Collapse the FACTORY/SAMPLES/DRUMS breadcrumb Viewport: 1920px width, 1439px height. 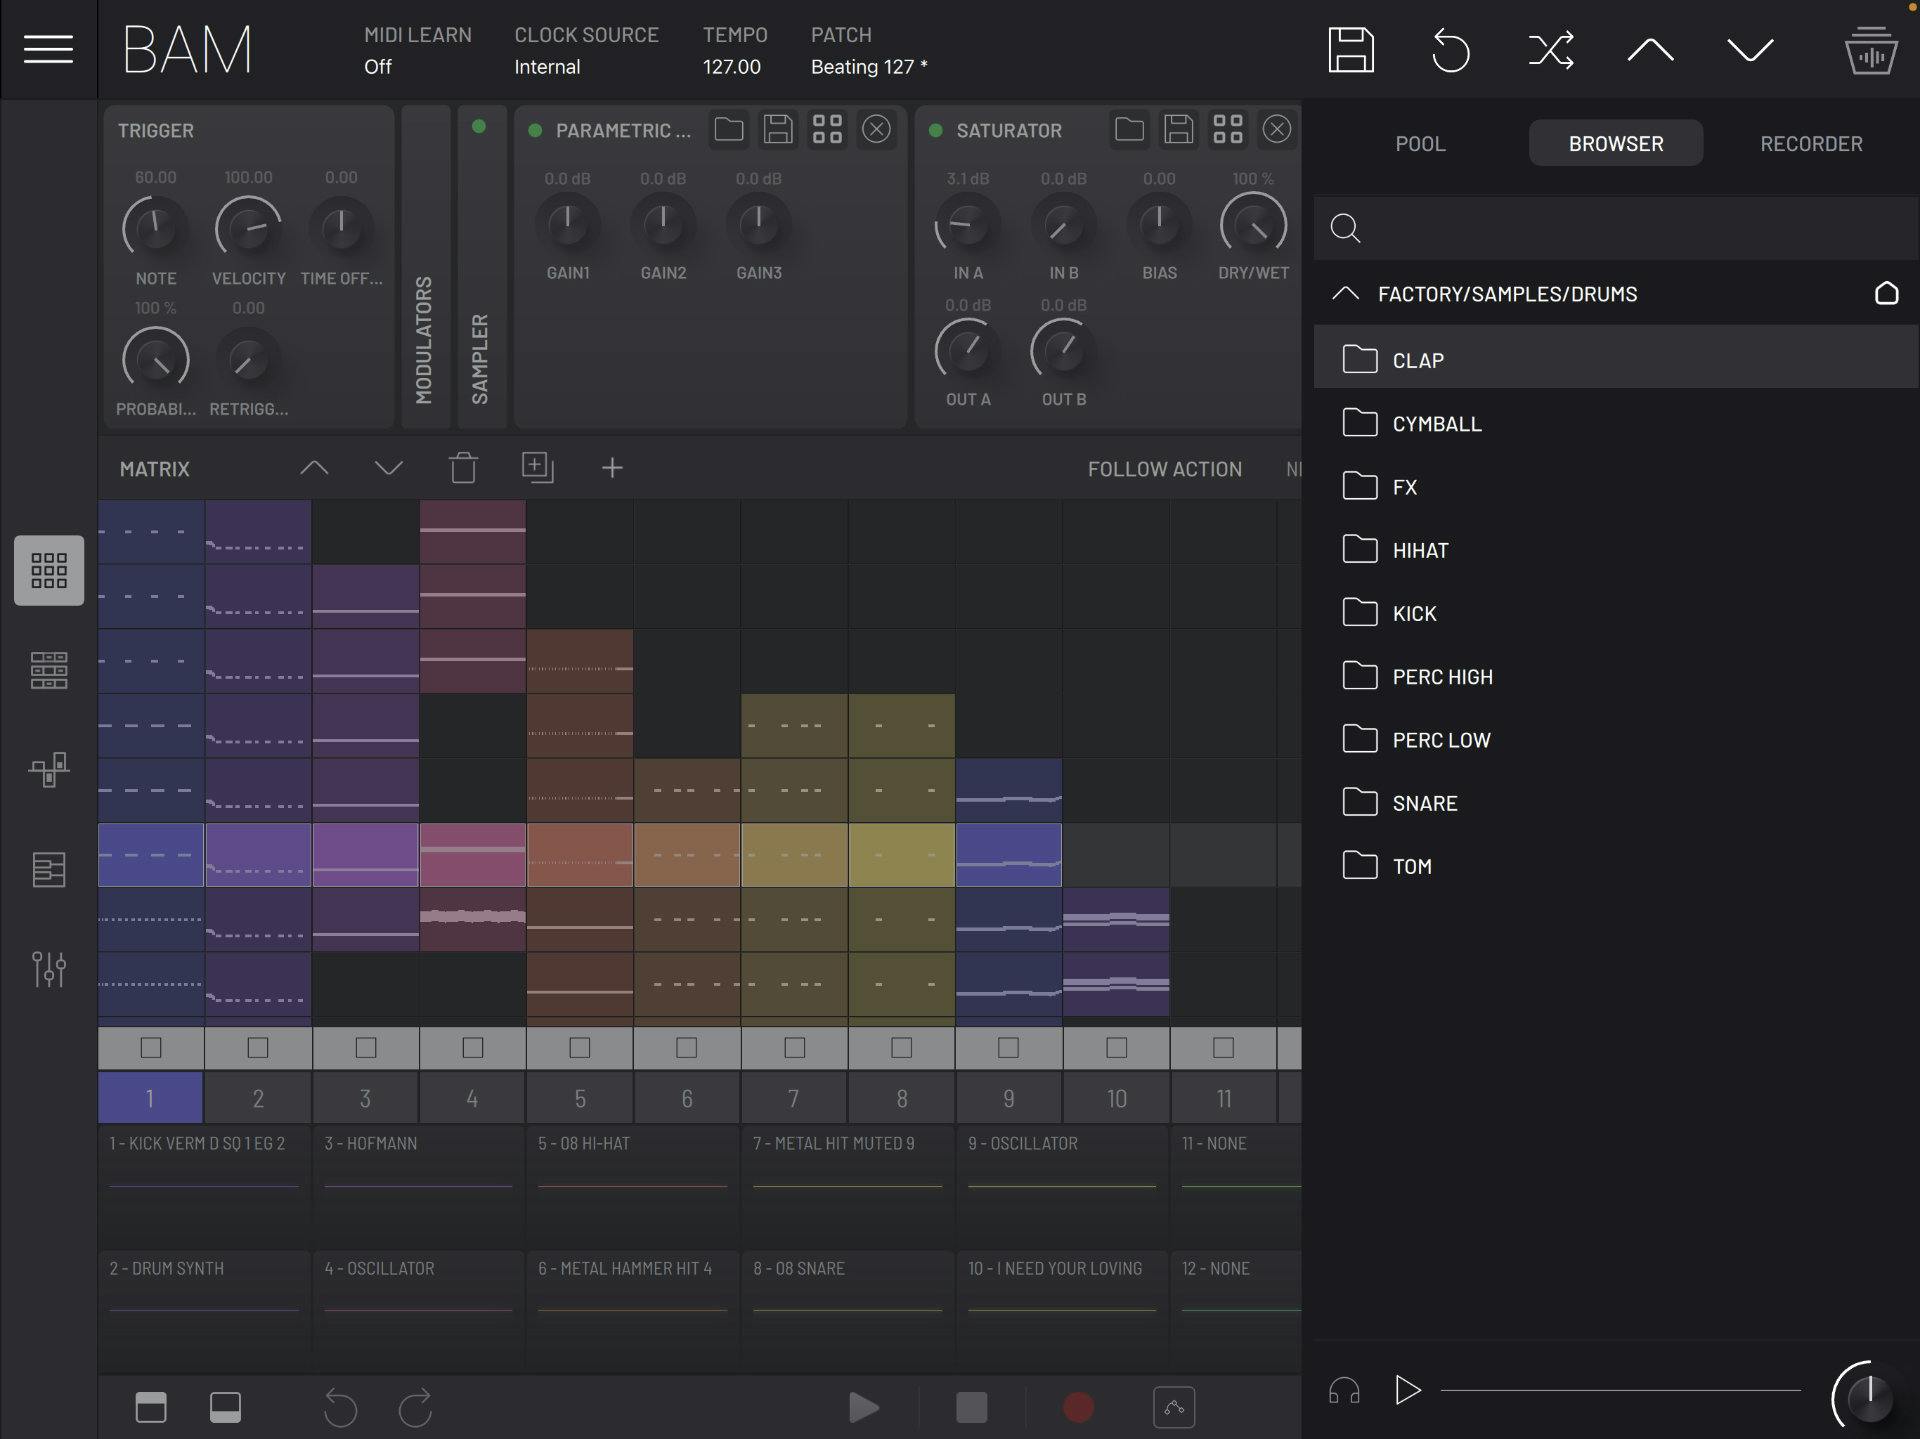point(1346,293)
